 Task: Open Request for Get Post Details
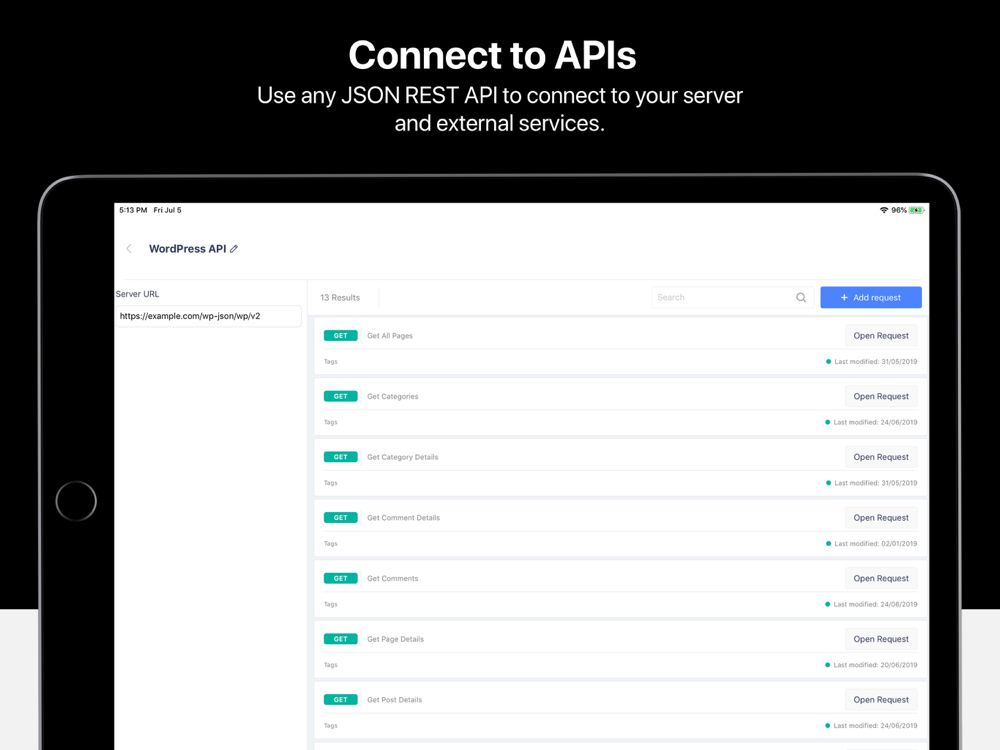tap(881, 700)
